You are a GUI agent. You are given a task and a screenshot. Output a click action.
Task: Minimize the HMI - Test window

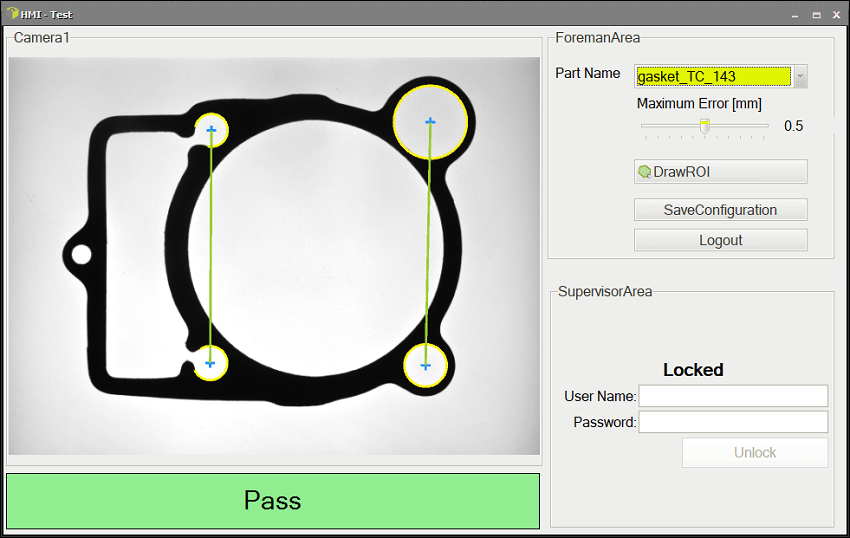[x=795, y=15]
